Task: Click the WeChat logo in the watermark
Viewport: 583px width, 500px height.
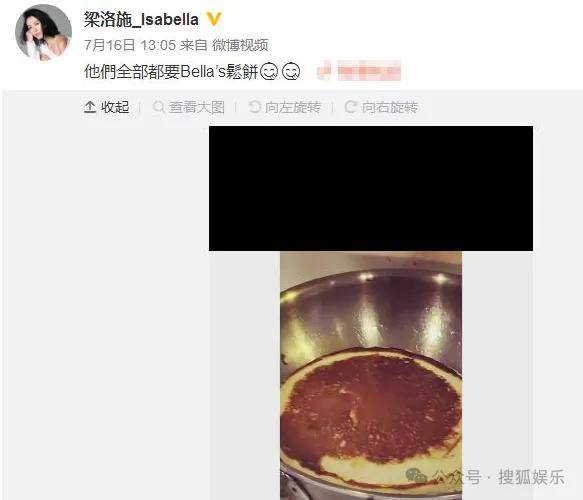Action: (x=416, y=476)
